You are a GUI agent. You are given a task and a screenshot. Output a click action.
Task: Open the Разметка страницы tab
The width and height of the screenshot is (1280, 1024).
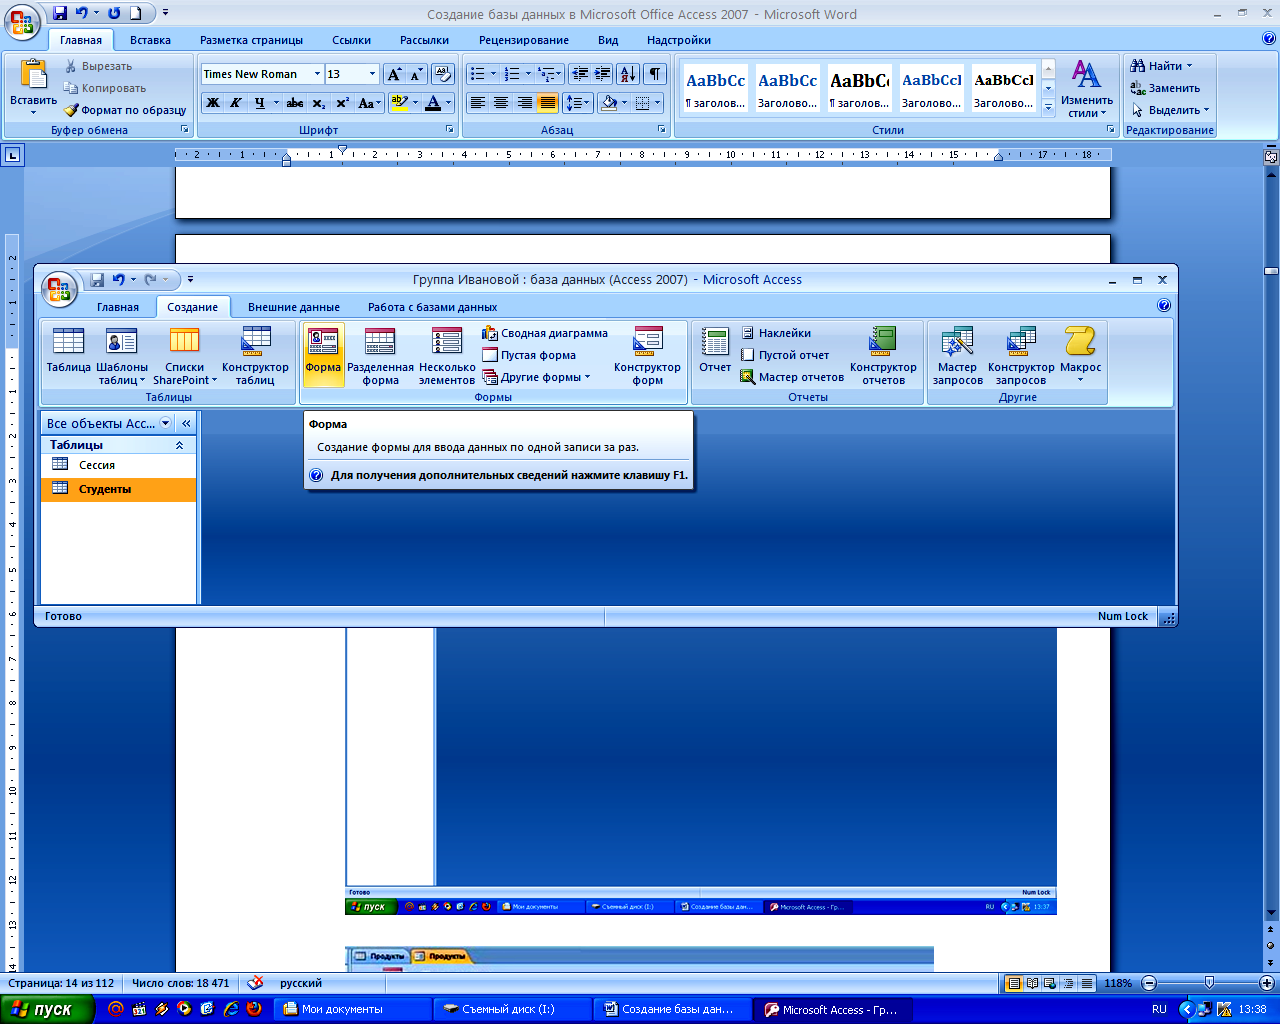point(251,40)
